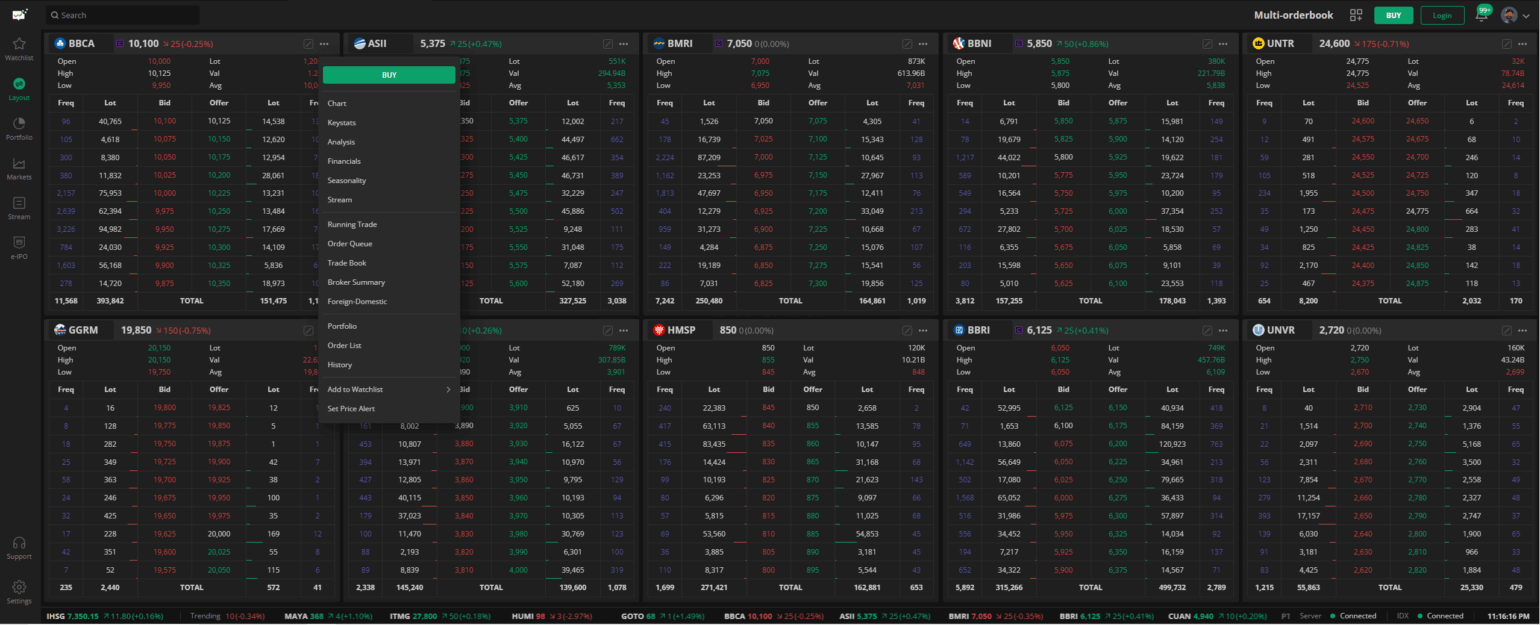The width and height of the screenshot is (1540, 625).
Task: Click slashed-square icon in BBRI panel header
Action: pyautogui.click(x=1207, y=330)
